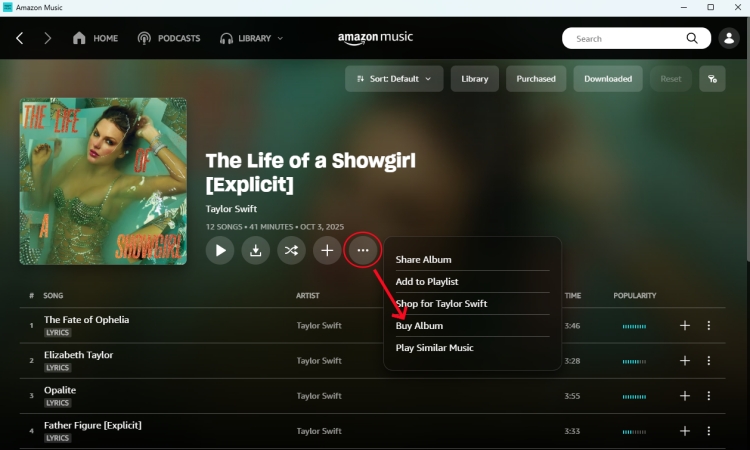This screenshot has width=750, height=450.
Task: Open more options for Elizabeth Taylor
Action: pos(708,361)
